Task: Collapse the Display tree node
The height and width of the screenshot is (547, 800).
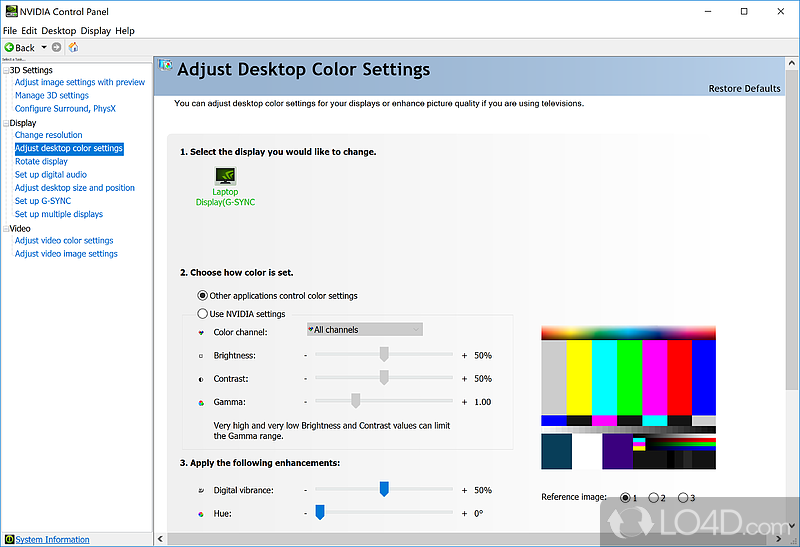Action: click(x=6, y=123)
